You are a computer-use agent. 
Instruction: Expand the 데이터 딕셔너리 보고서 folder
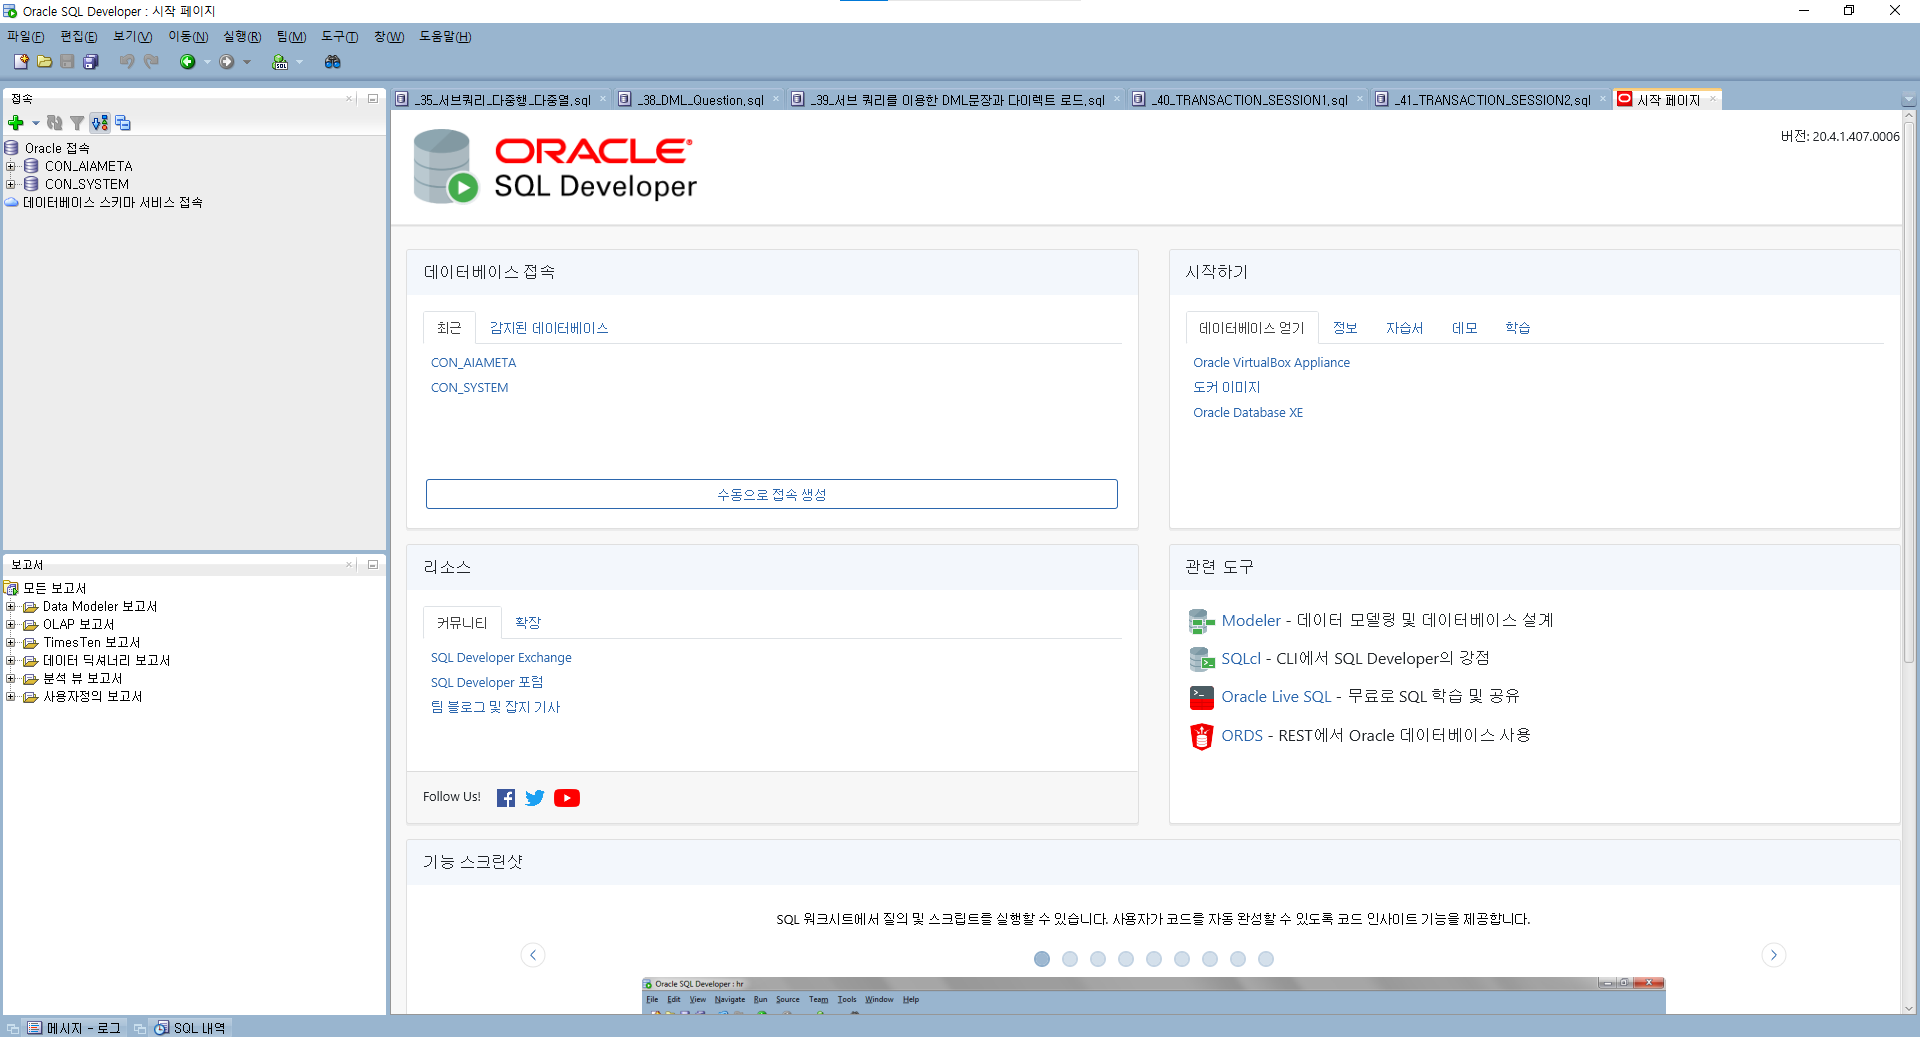point(10,660)
